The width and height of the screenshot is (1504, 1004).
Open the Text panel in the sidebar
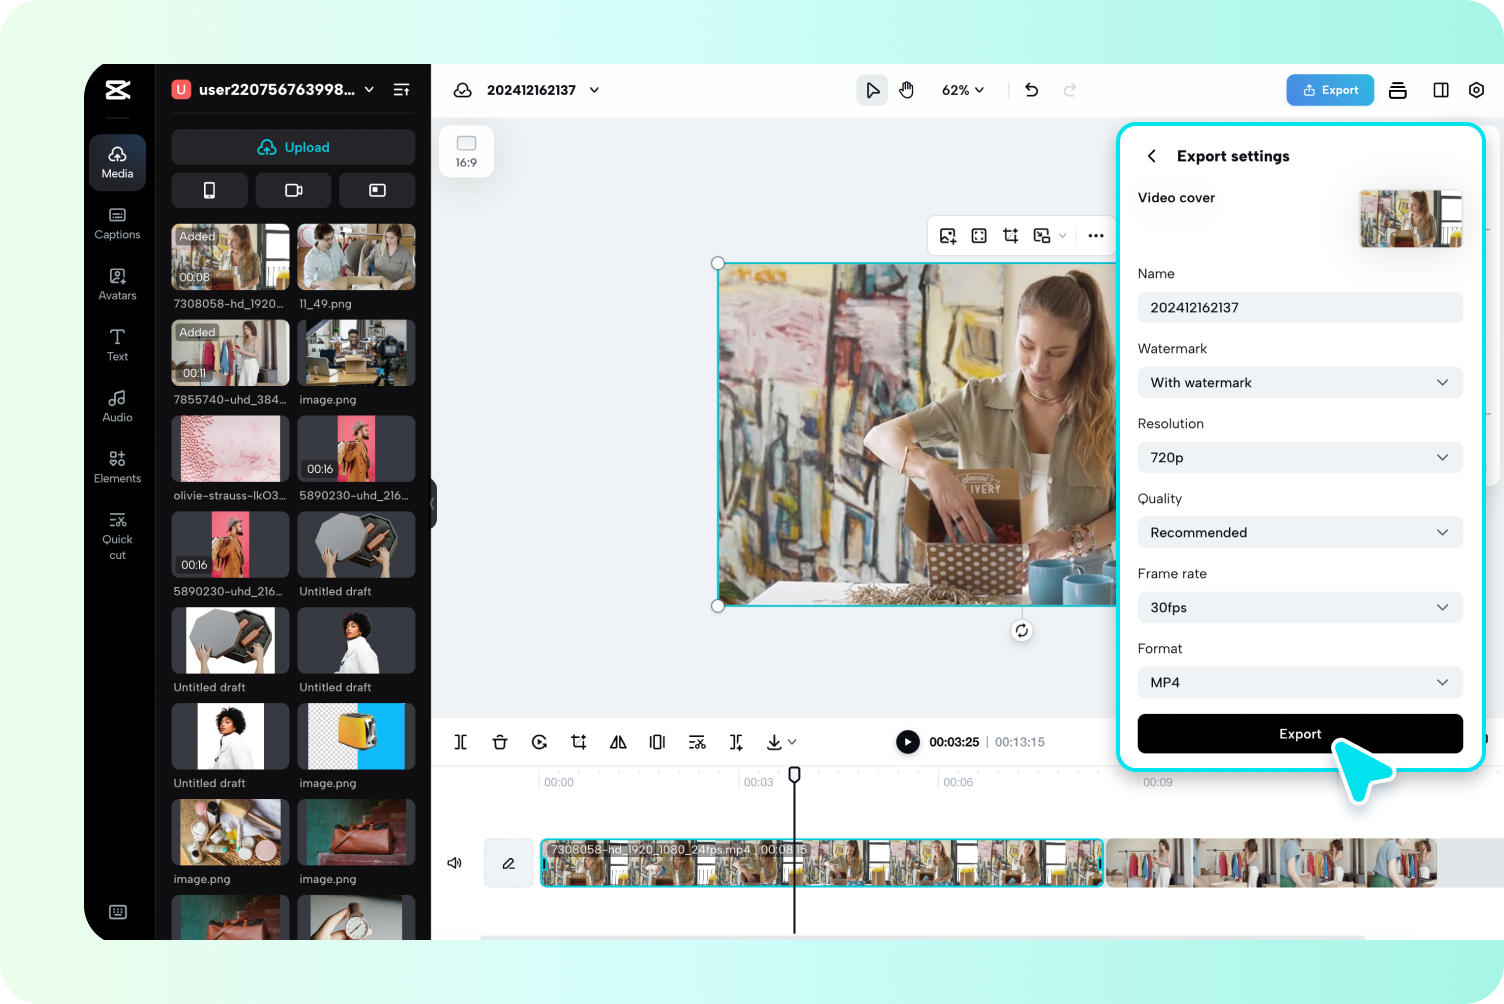tap(117, 345)
